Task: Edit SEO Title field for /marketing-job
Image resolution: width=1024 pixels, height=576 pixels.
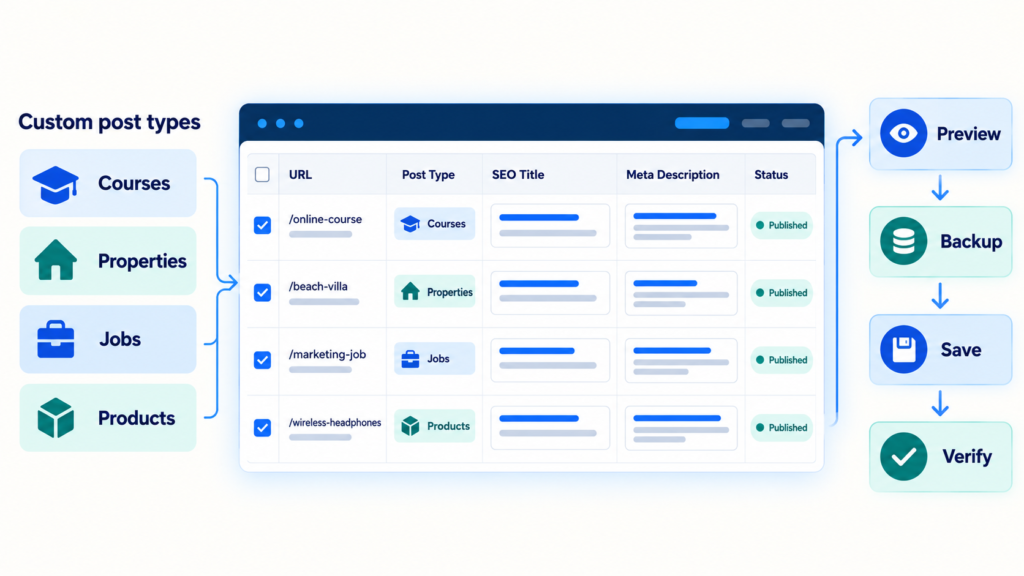Action: click(550, 360)
